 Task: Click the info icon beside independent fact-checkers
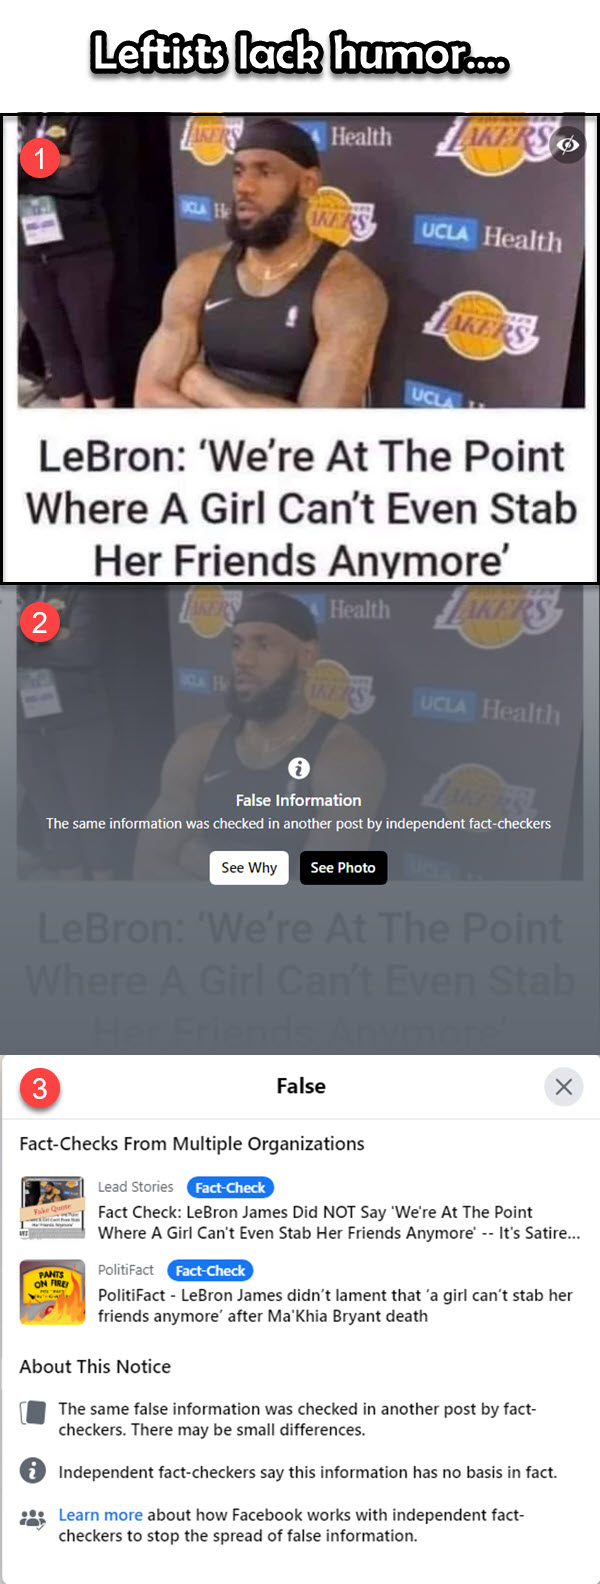(33, 1471)
